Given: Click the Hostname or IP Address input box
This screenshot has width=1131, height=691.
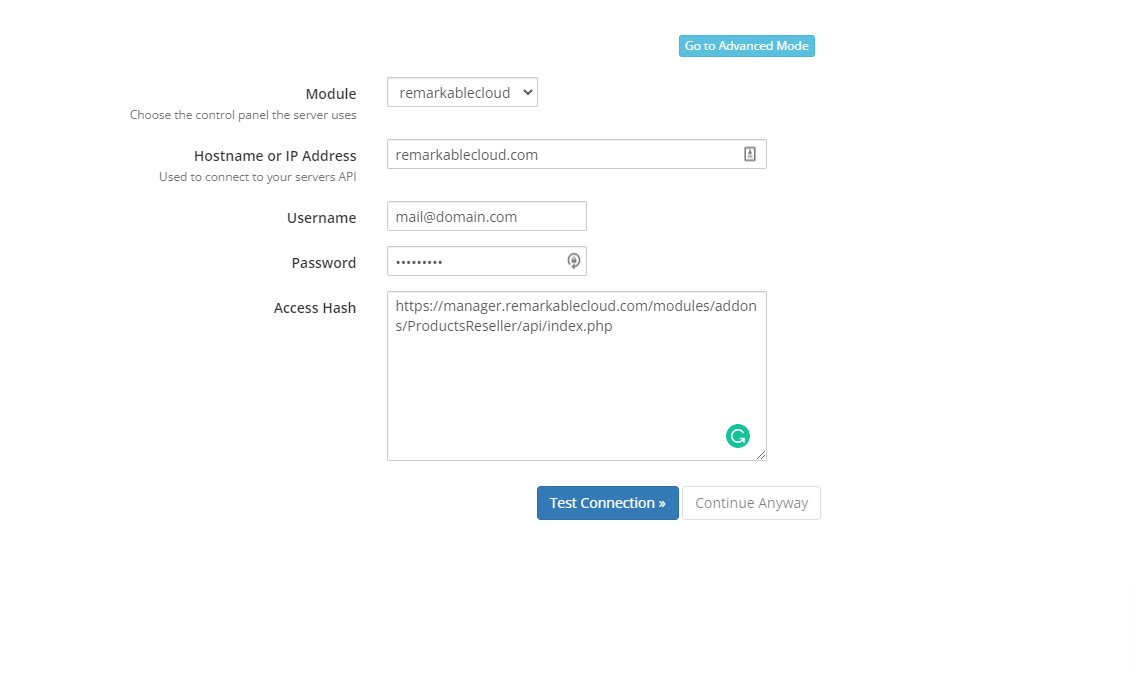Looking at the screenshot, I should (560, 153).
